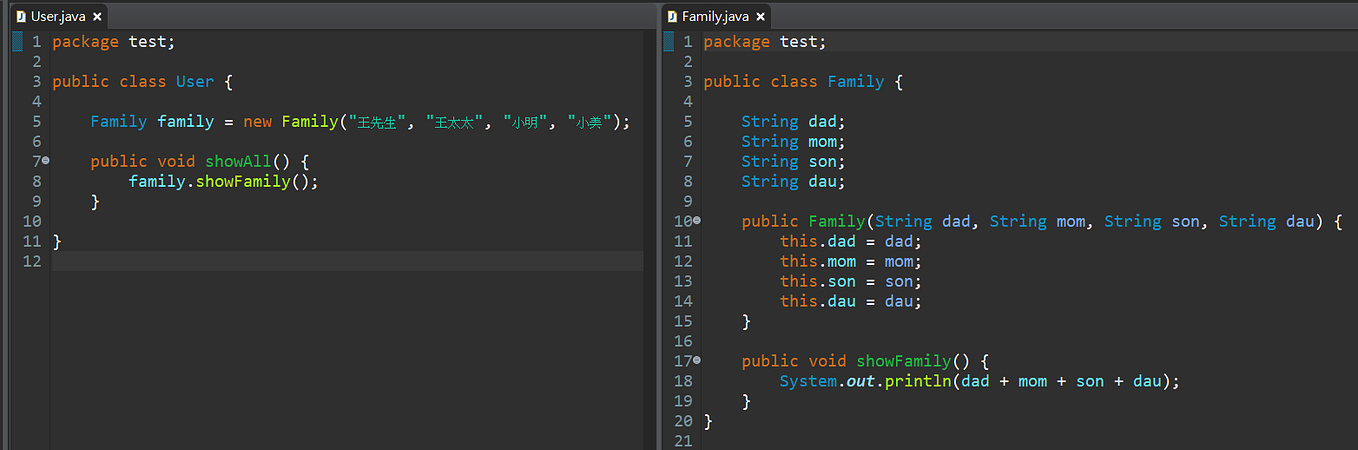Click the Java file icon on User.java tab

21,17
